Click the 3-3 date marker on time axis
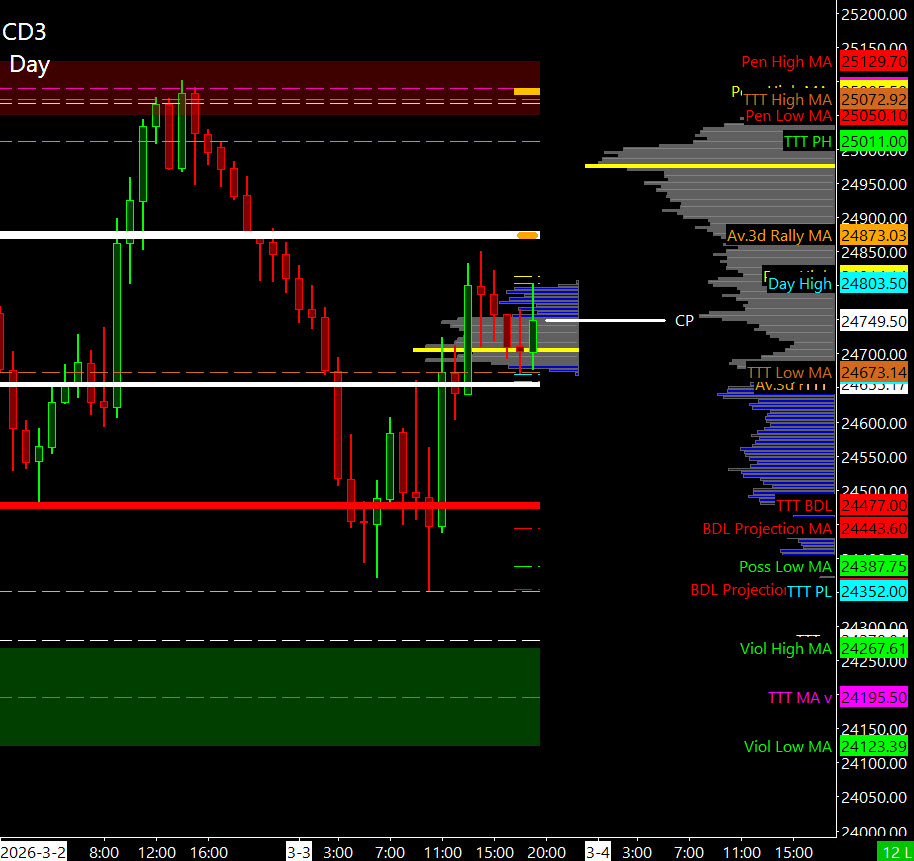 (298, 852)
